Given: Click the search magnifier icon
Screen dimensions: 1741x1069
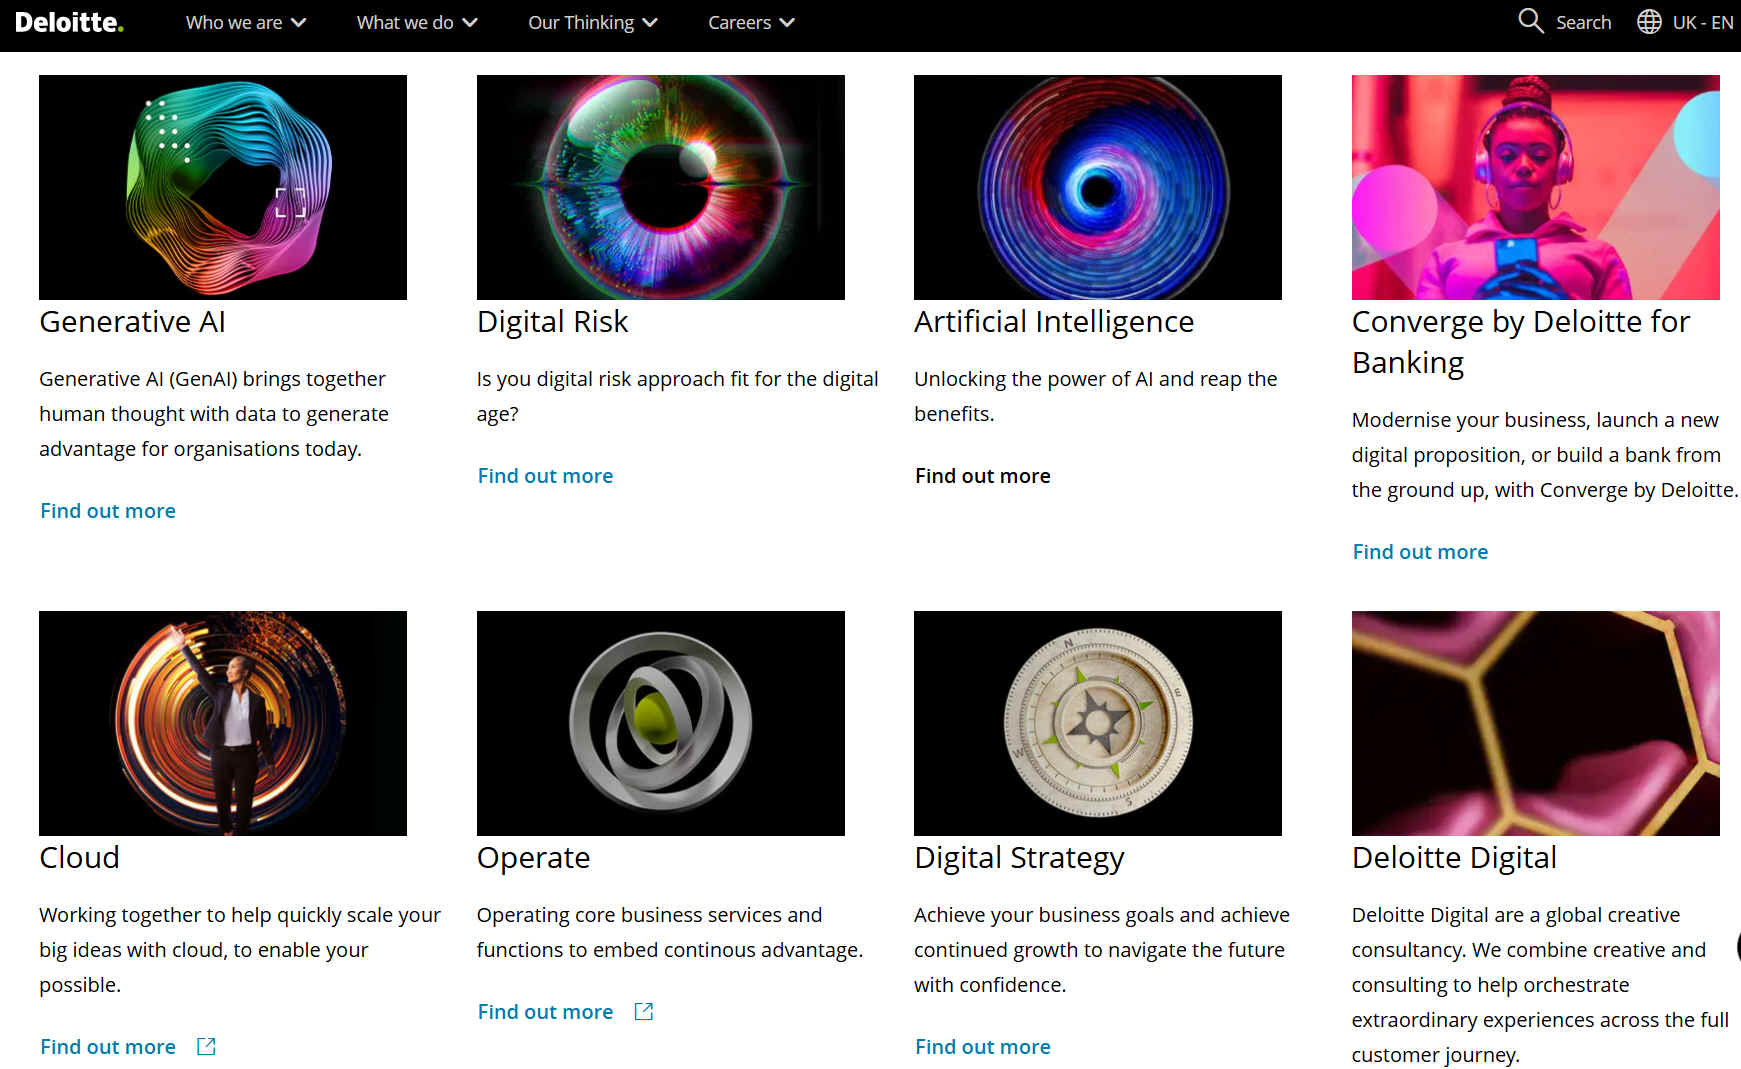Looking at the screenshot, I should click(1530, 21).
